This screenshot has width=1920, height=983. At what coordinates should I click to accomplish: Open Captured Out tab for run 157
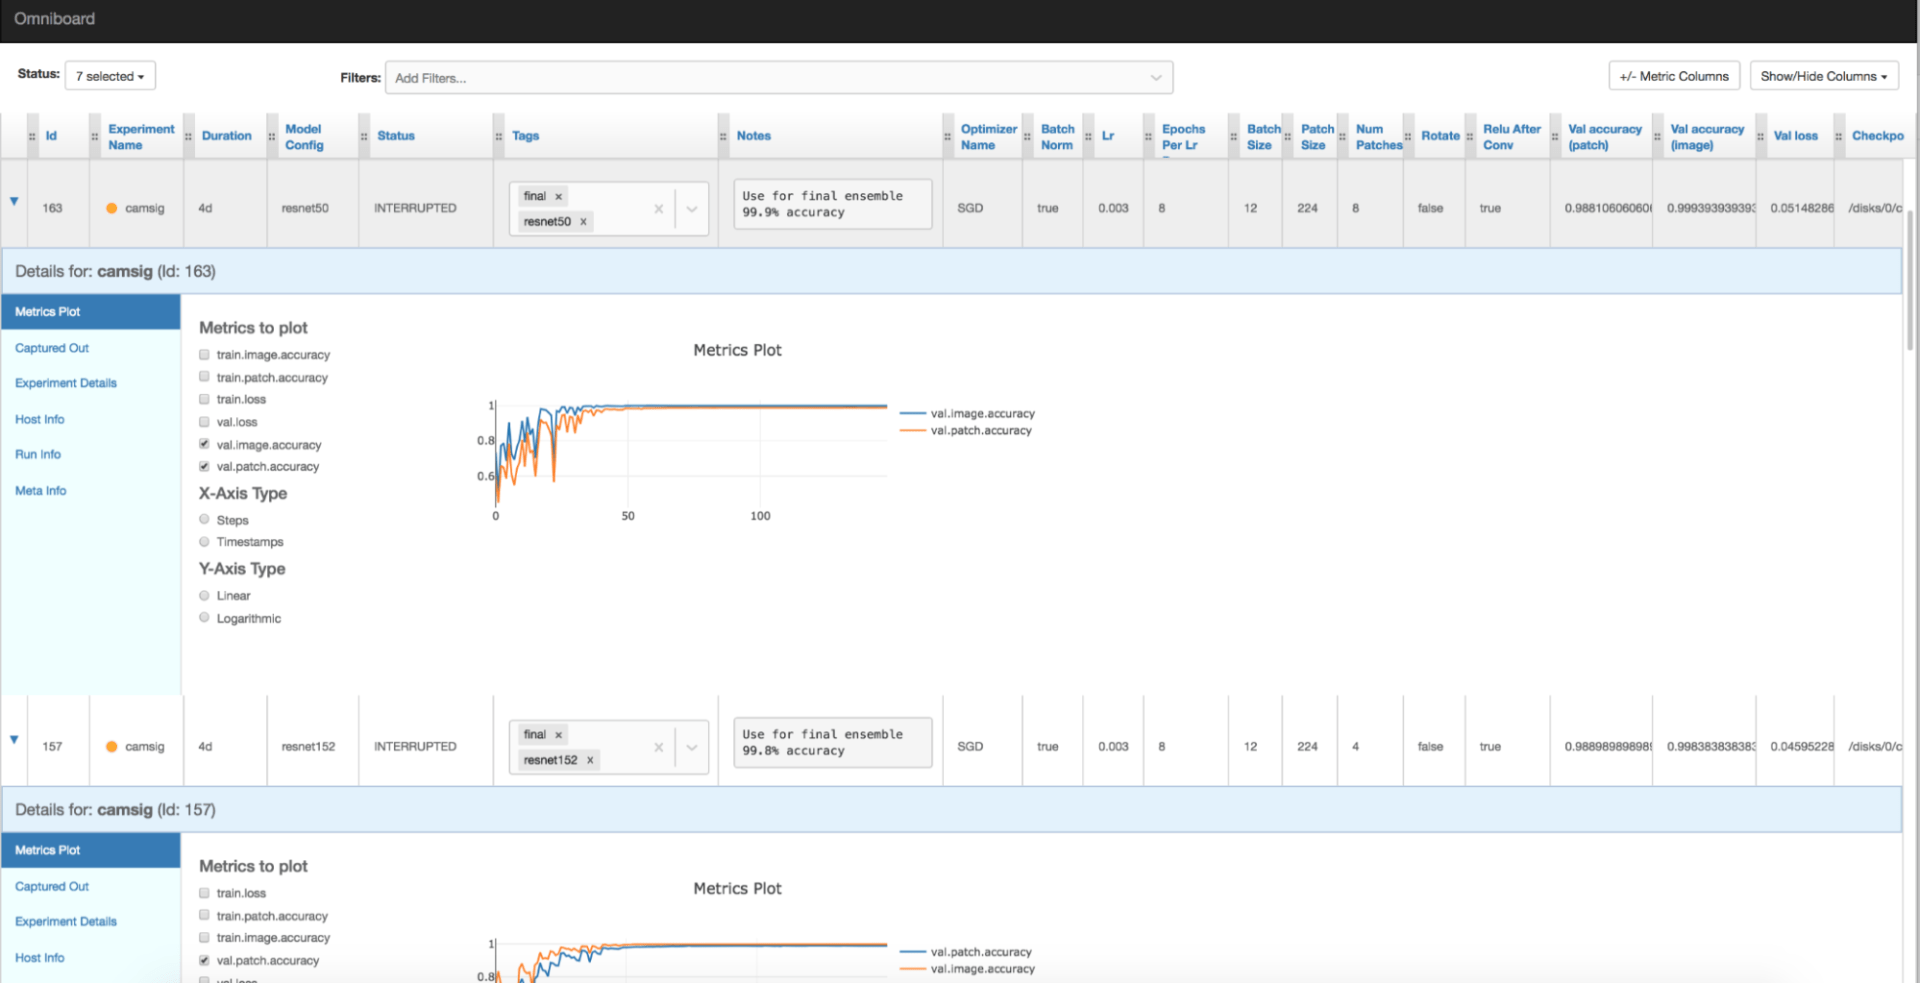coord(52,886)
